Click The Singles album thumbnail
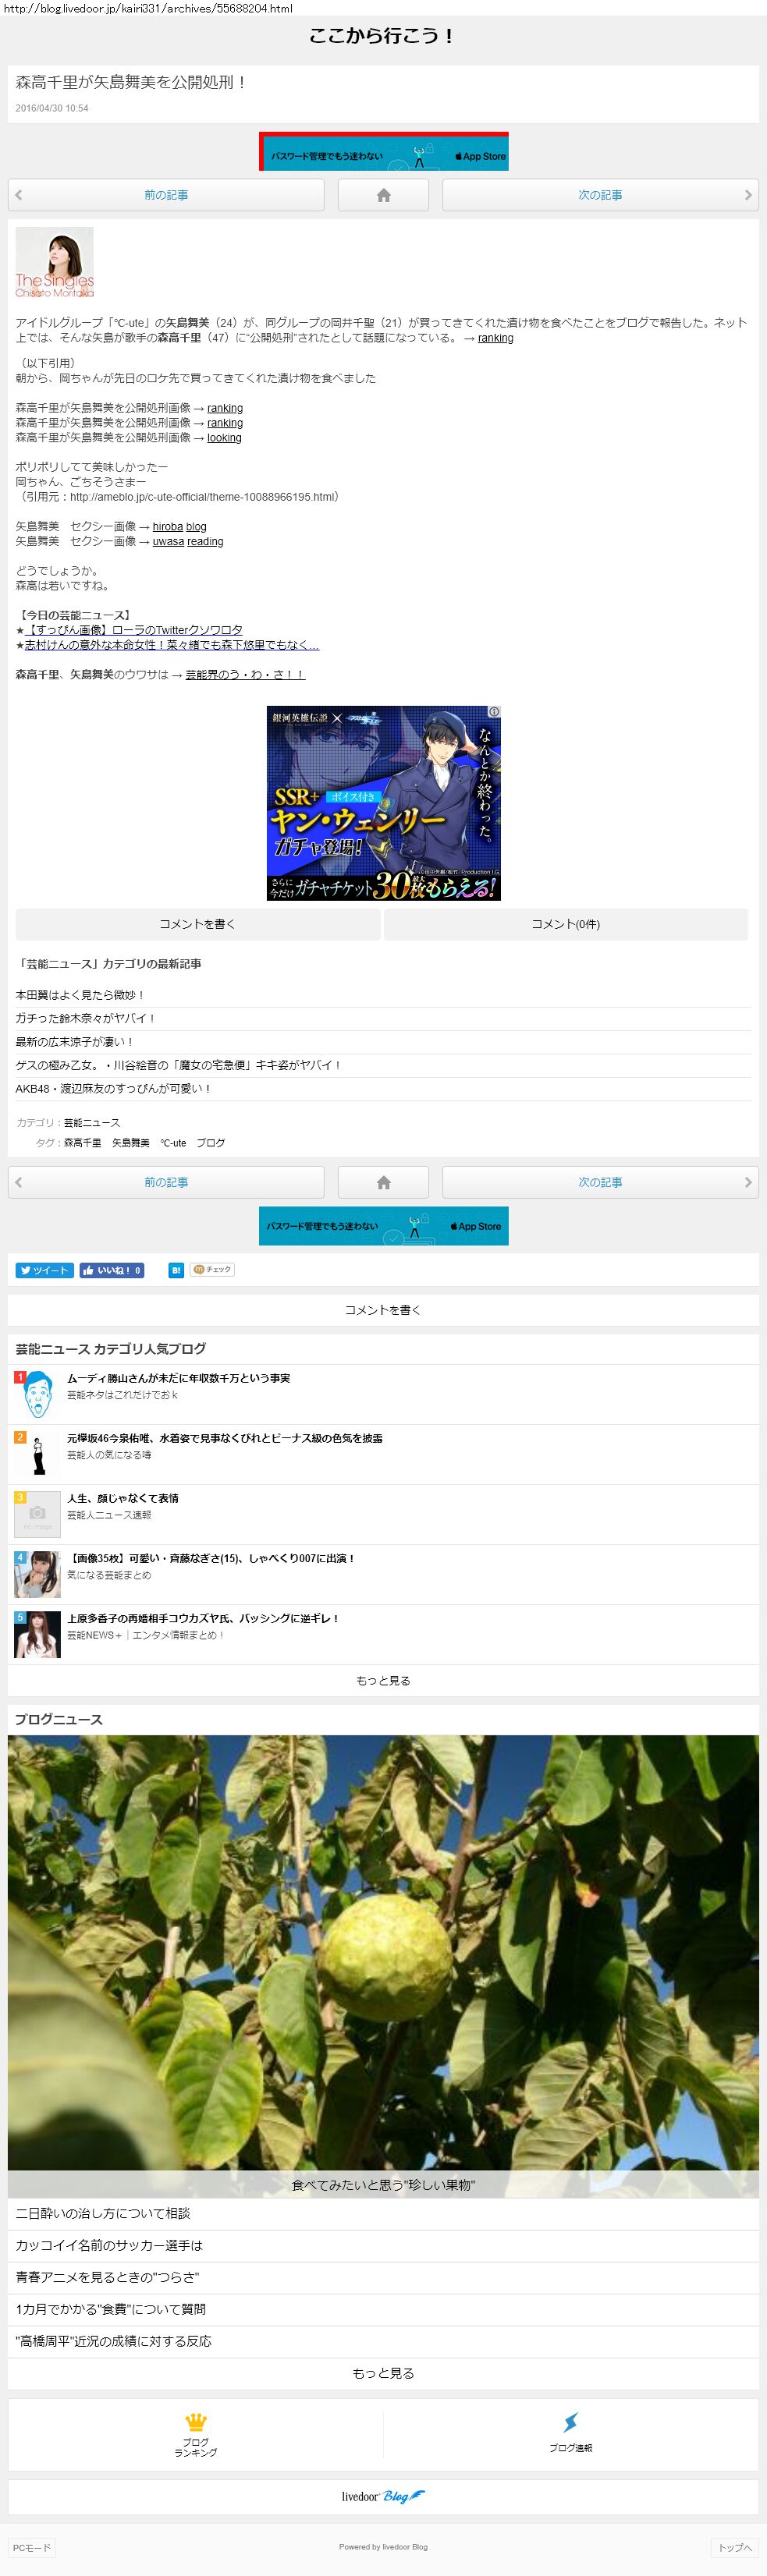Image resolution: width=767 pixels, height=2576 pixels. click(x=54, y=262)
